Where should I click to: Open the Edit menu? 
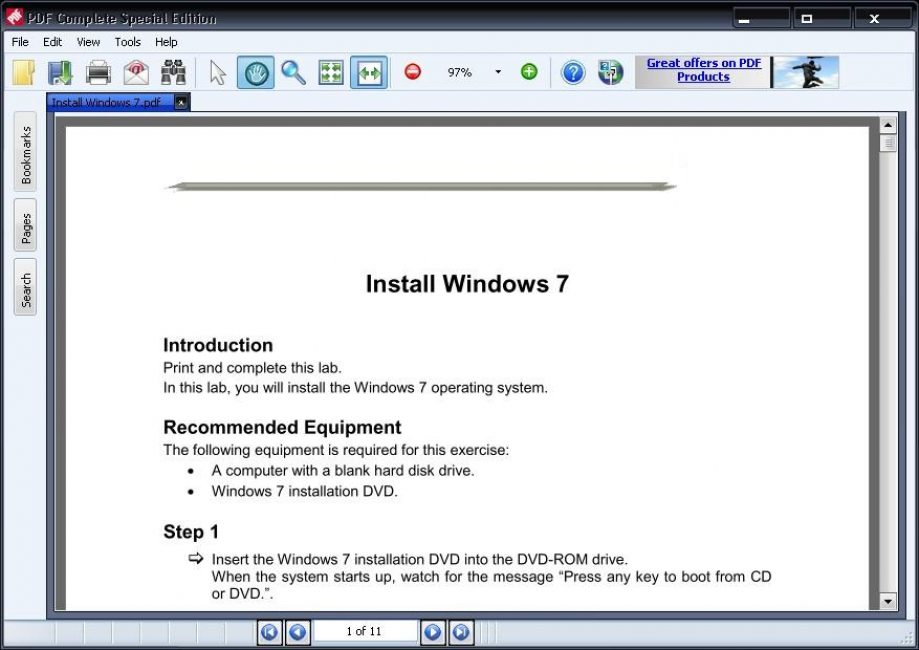[x=52, y=42]
